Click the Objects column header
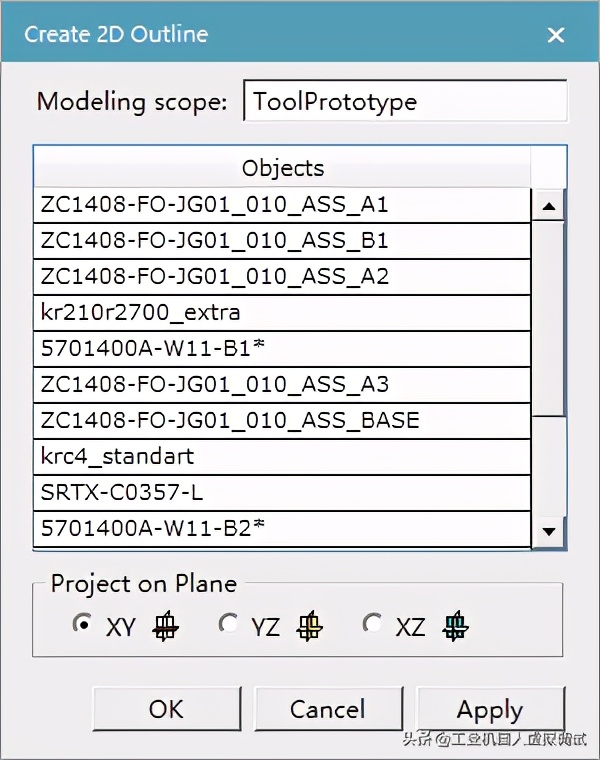 point(282,167)
